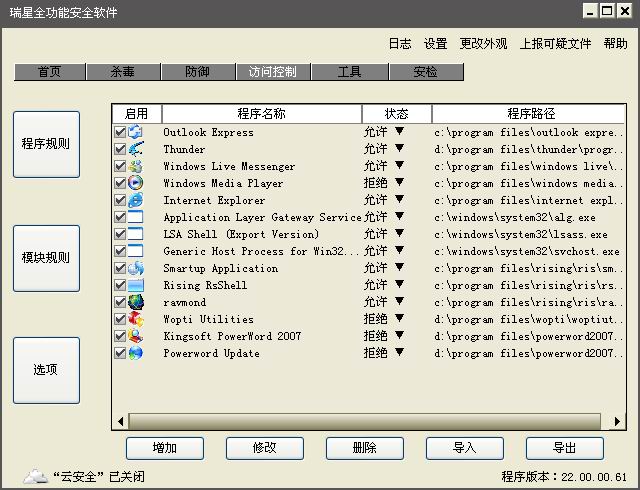Open the 工具 tab
640x490 pixels.
350,72
